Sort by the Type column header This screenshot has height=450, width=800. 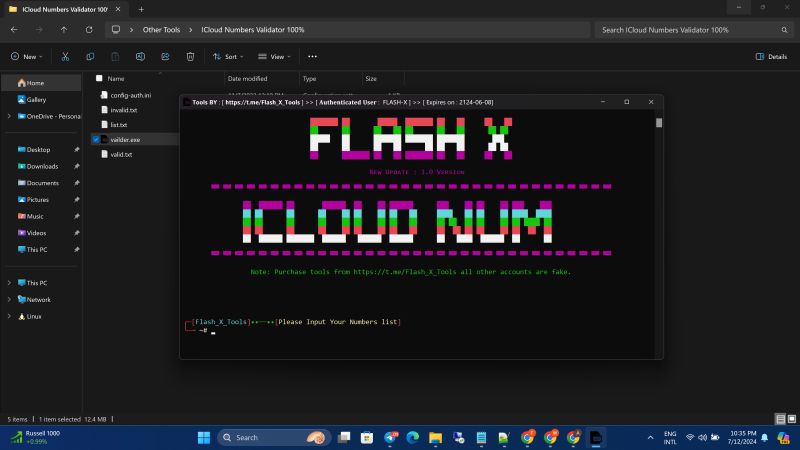(x=309, y=79)
